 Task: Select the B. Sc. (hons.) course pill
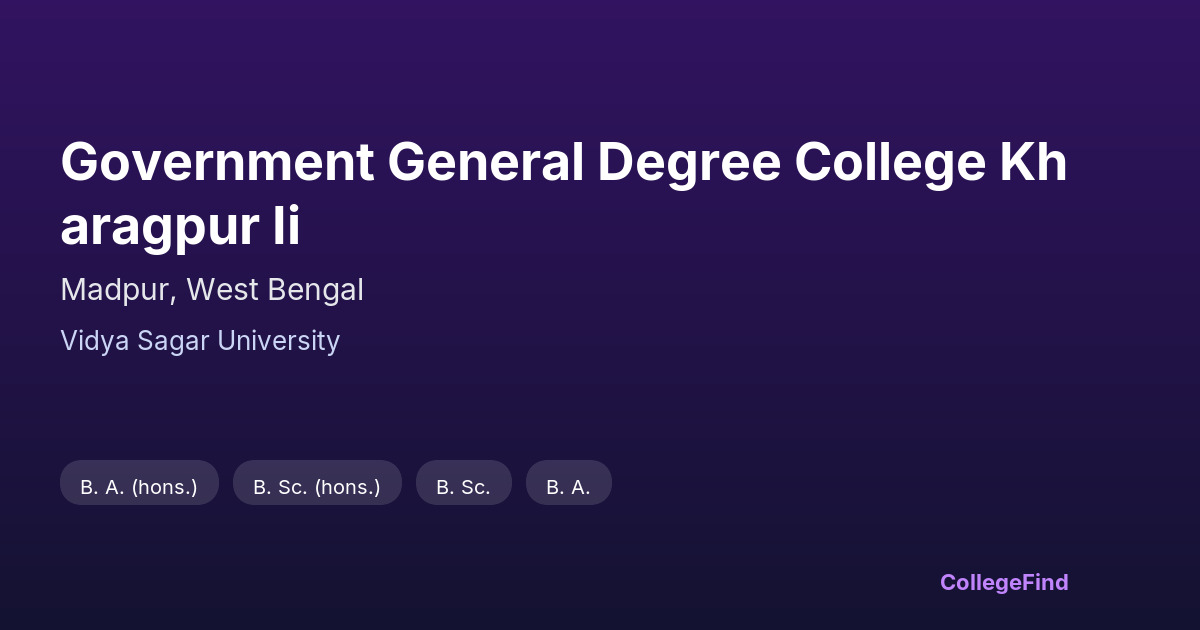(317, 487)
